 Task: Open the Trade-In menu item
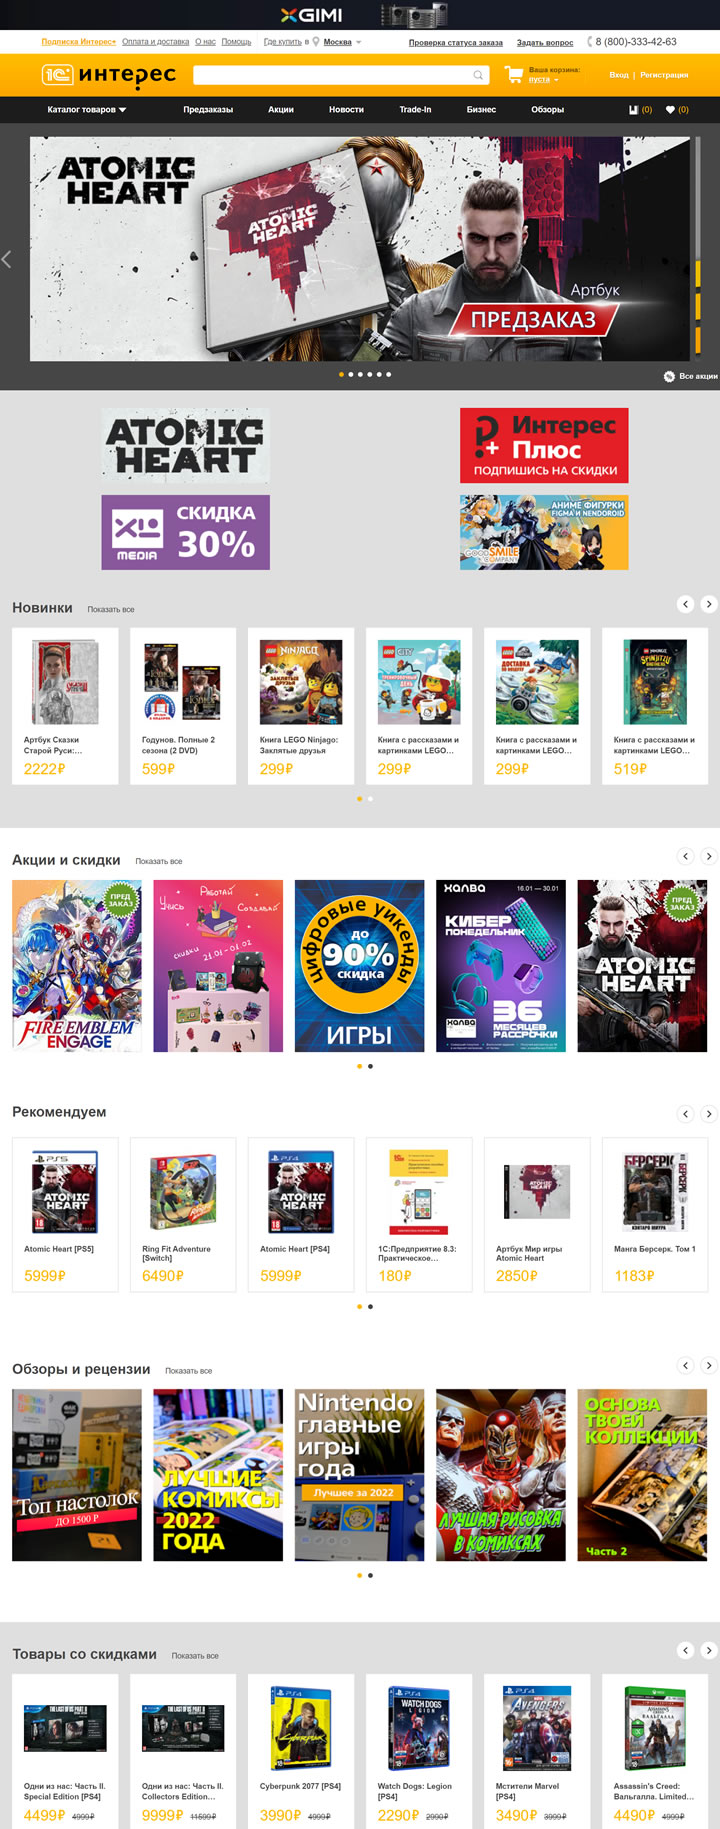(415, 110)
